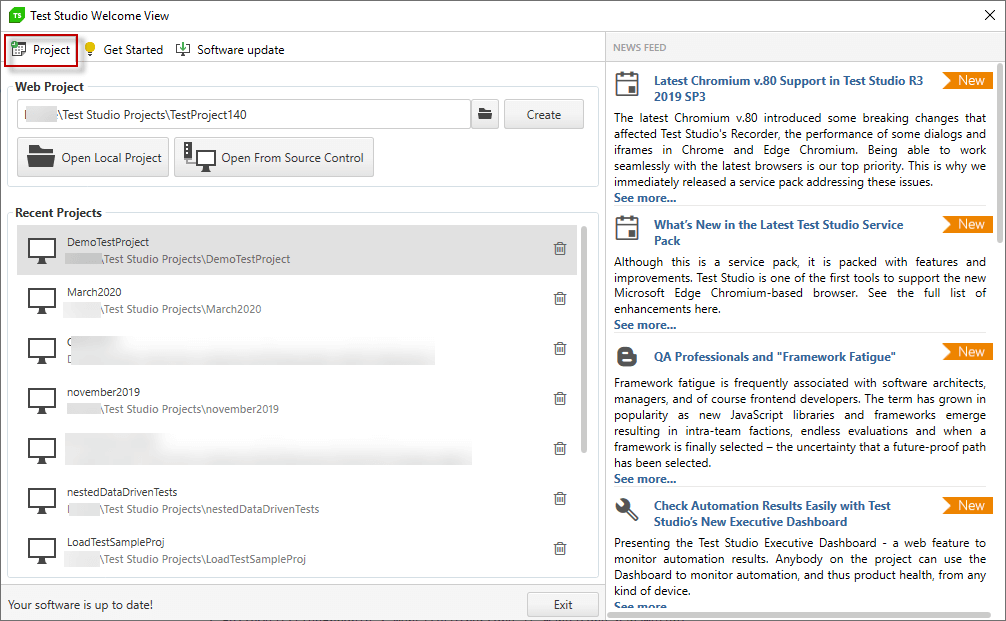The image size is (1006, 621).
Task: Read the QA Professionals Framework Fatigue article
Action: [774, 357]
